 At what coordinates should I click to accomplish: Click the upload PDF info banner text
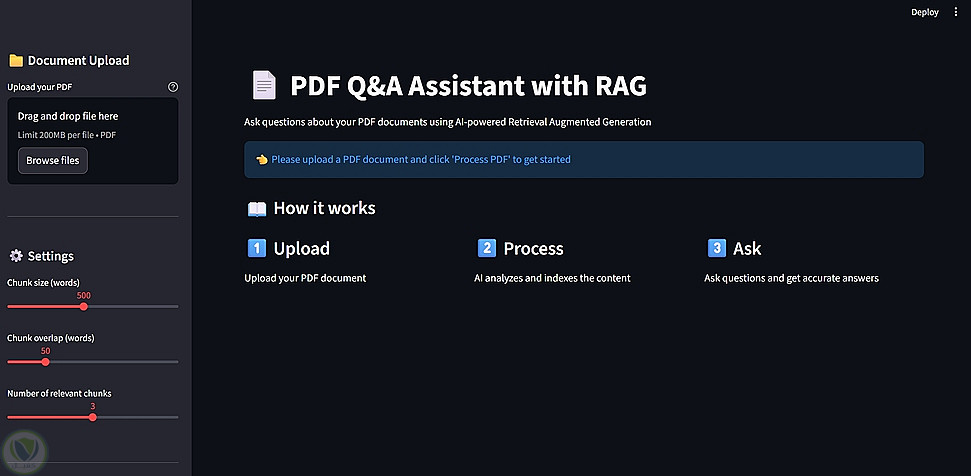420,159
